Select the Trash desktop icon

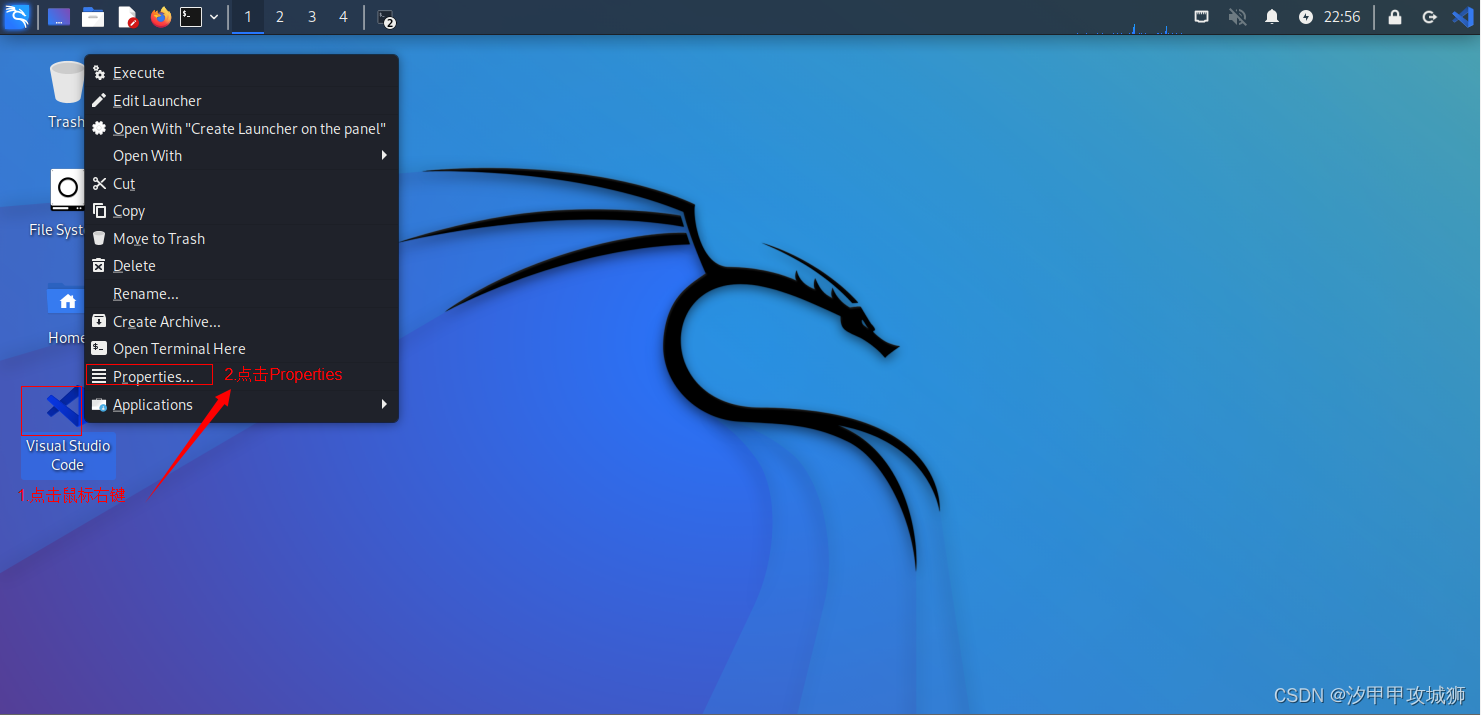coord(67,95)
